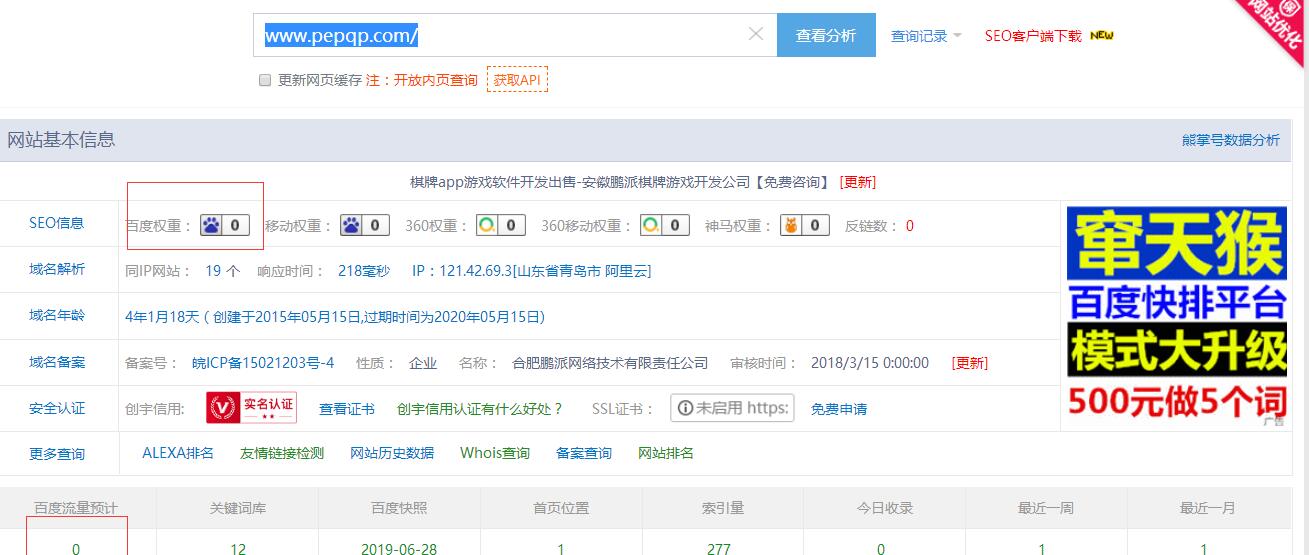Click the mobile weight paw badge

click(365, 225)
